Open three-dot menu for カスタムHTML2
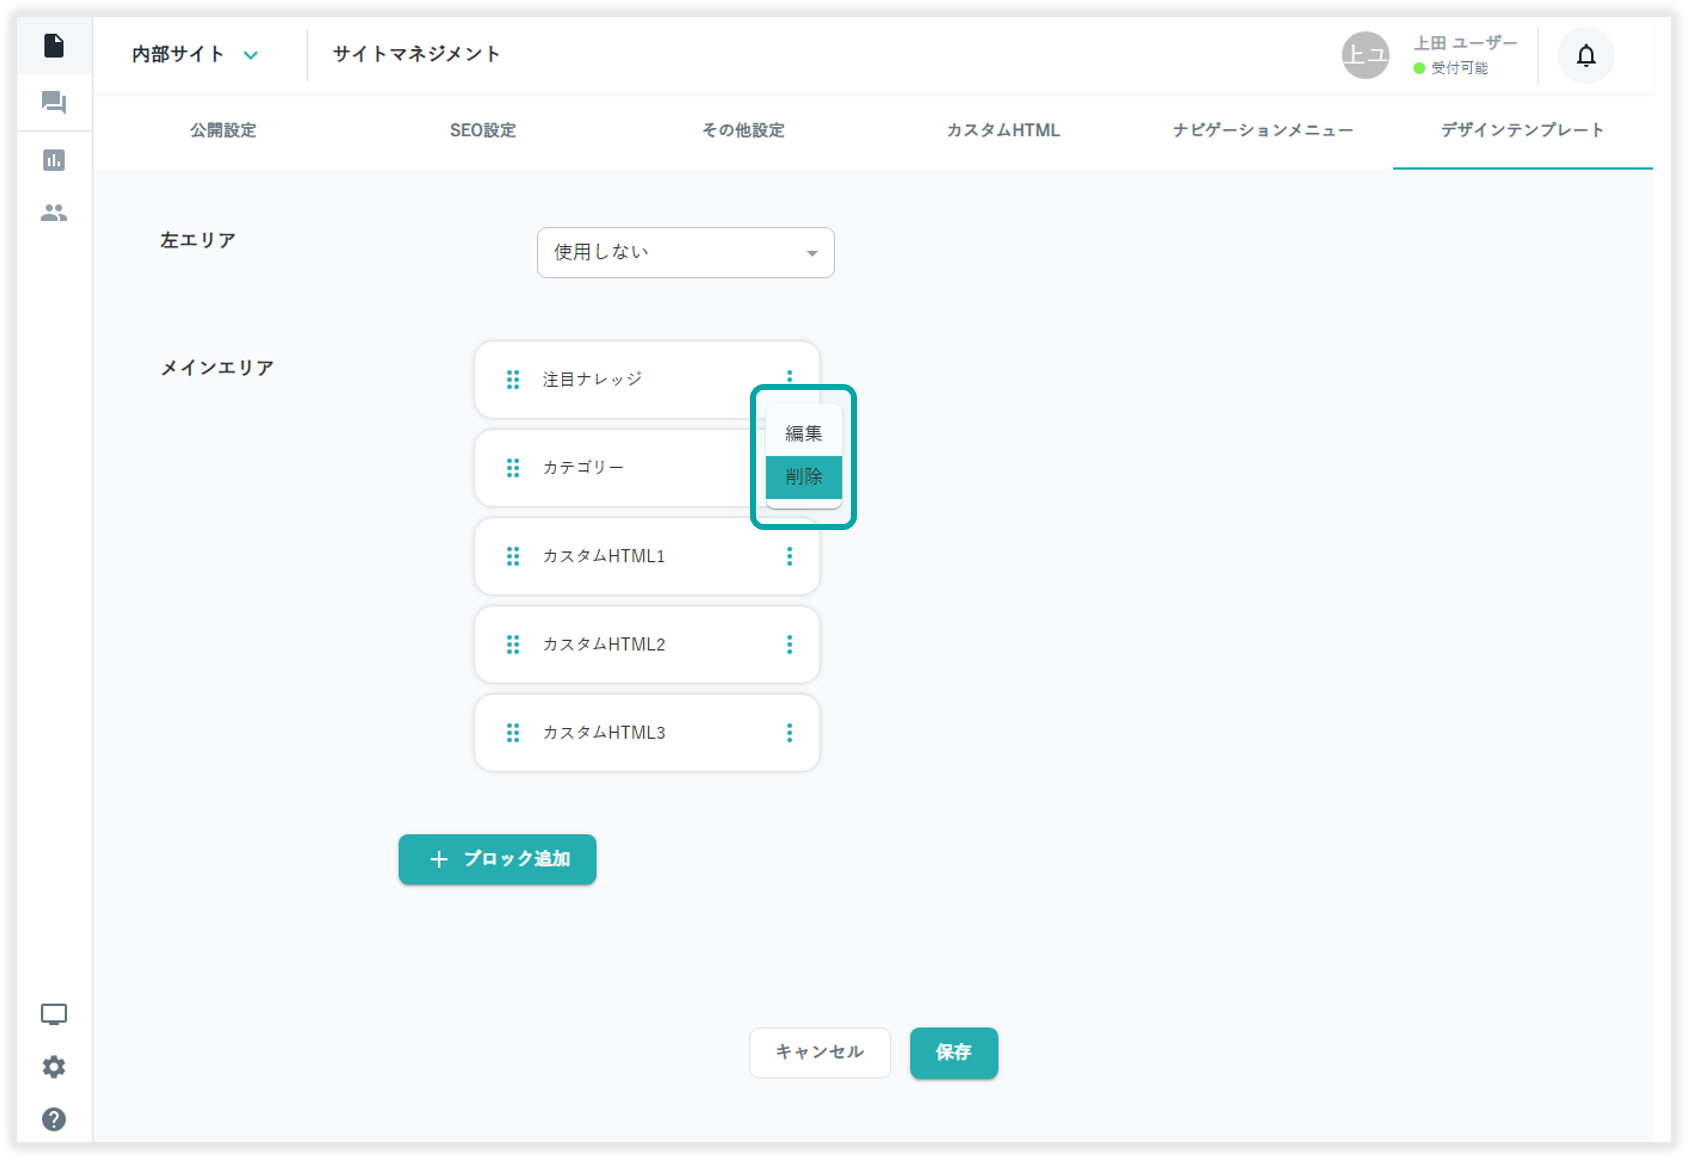Image resolution: width=1688 pixels, height=1159 pixels. (x=789, y=645)
